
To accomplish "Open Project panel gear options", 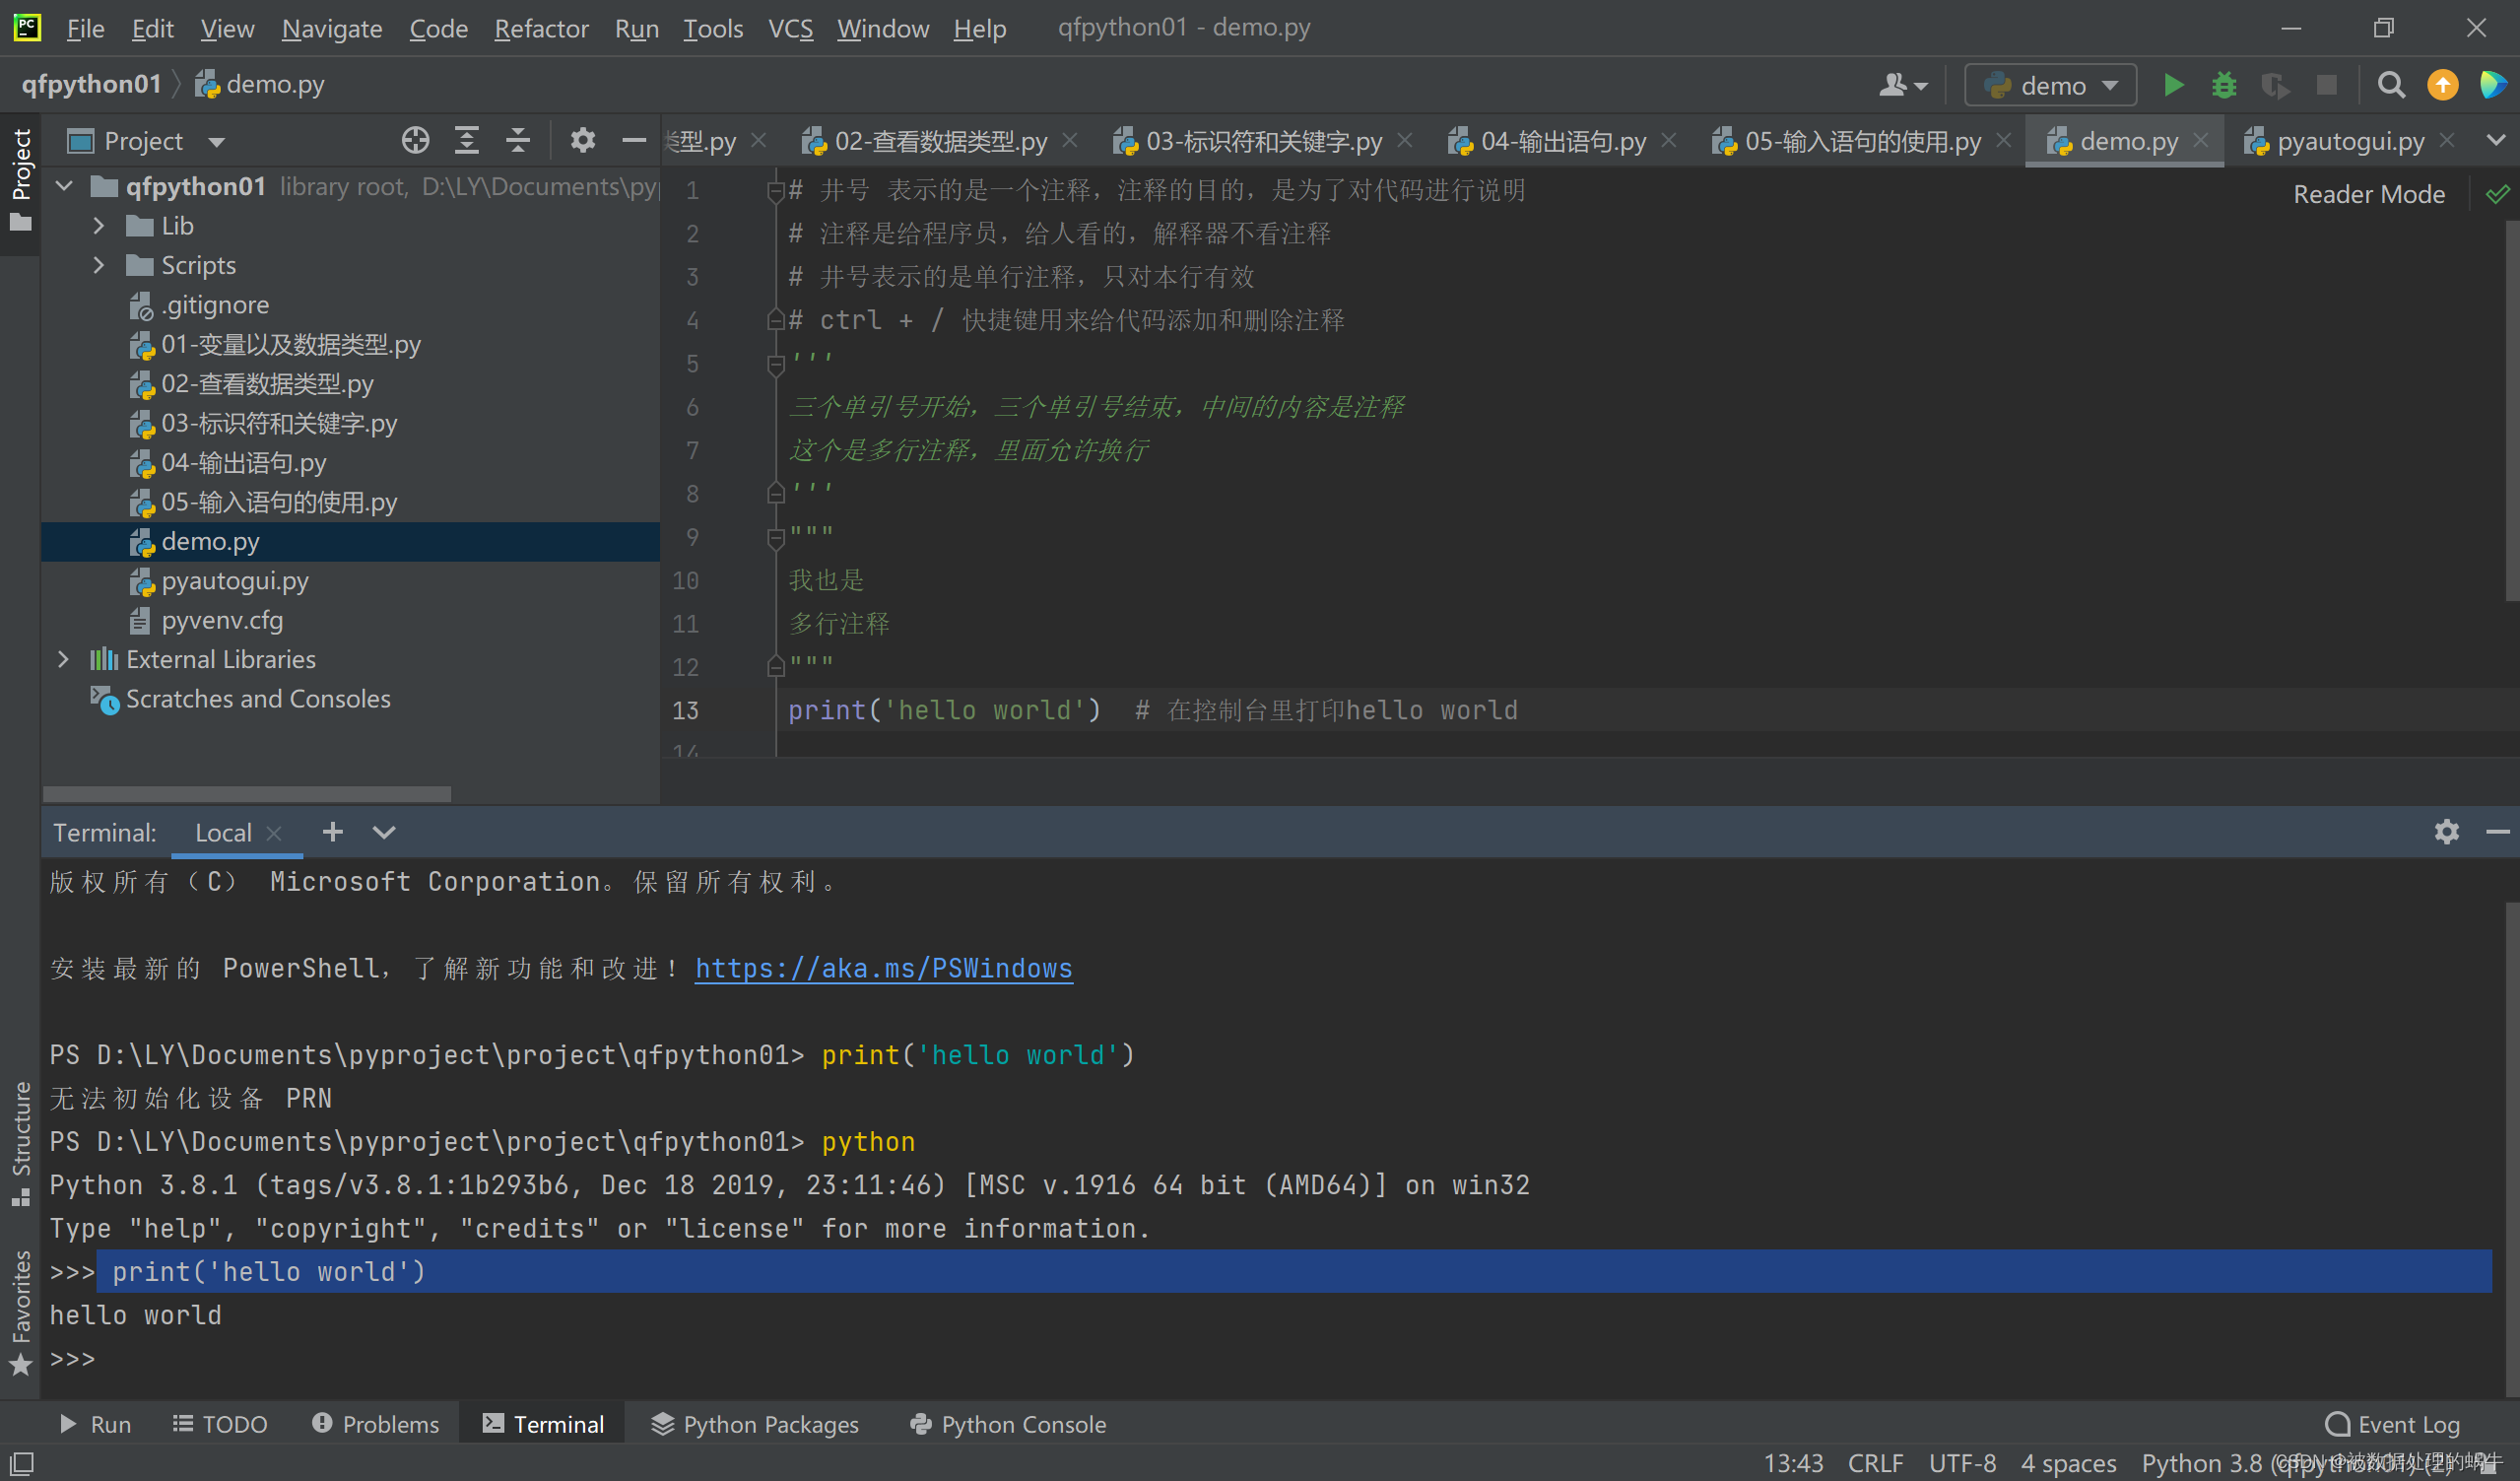I will pyautogui.click(x=582, y=140).
